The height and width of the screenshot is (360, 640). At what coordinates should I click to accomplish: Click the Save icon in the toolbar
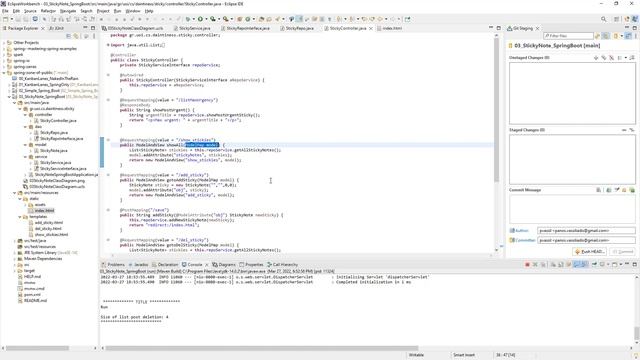click(18, 19)
